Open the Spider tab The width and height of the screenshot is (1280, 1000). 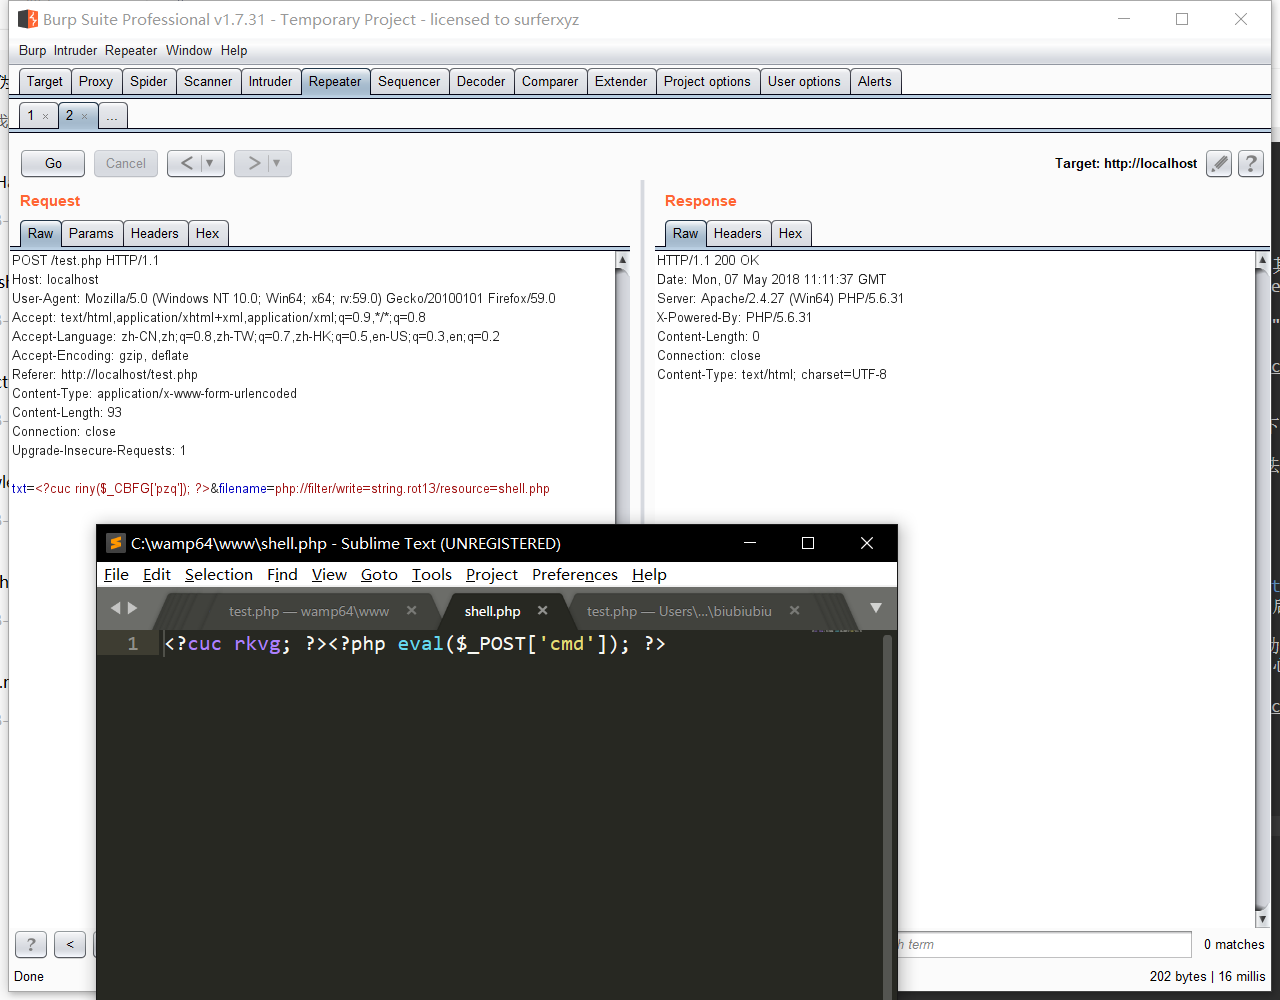pos(149,81)
